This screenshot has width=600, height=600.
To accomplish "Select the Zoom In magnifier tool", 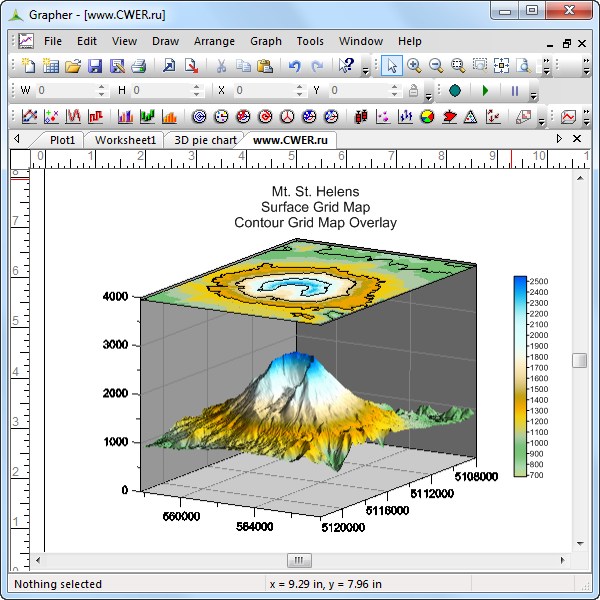I will [414, 66].
